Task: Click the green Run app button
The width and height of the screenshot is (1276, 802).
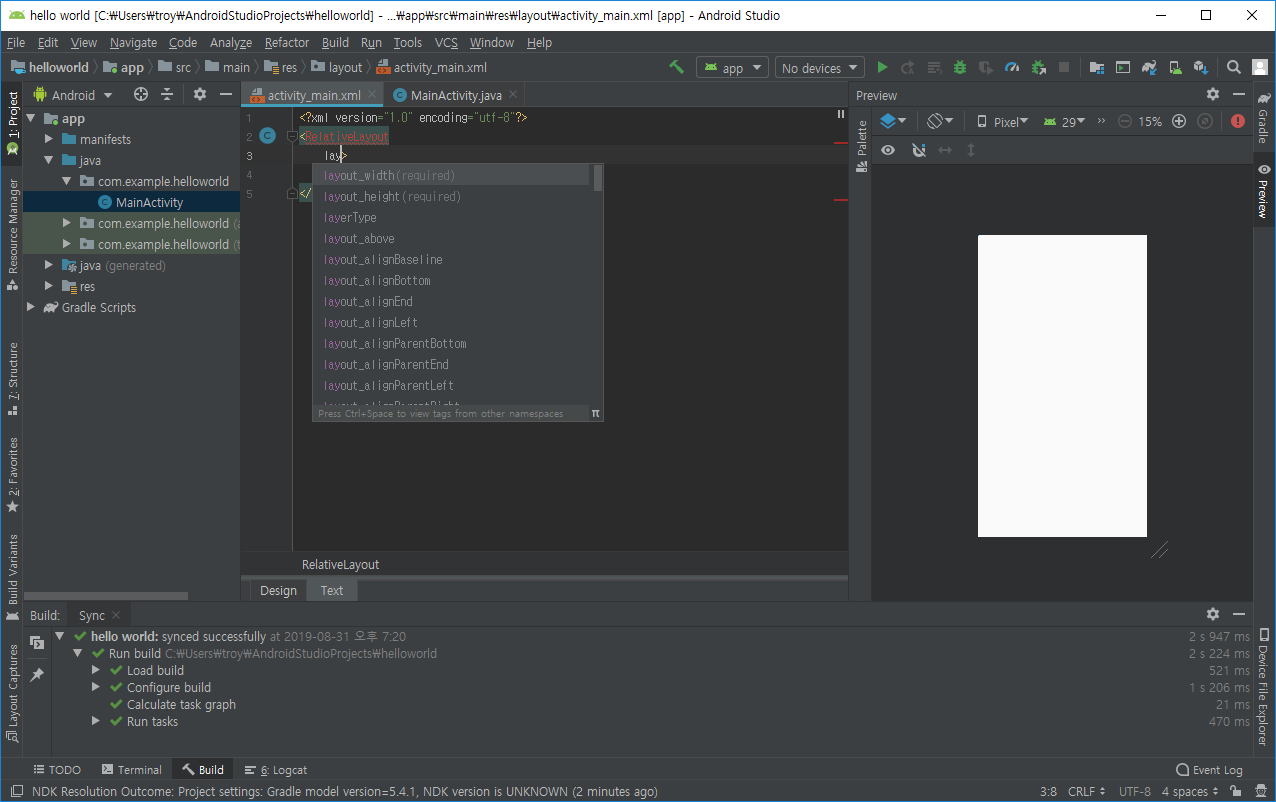Action: [x=882, y=67]
